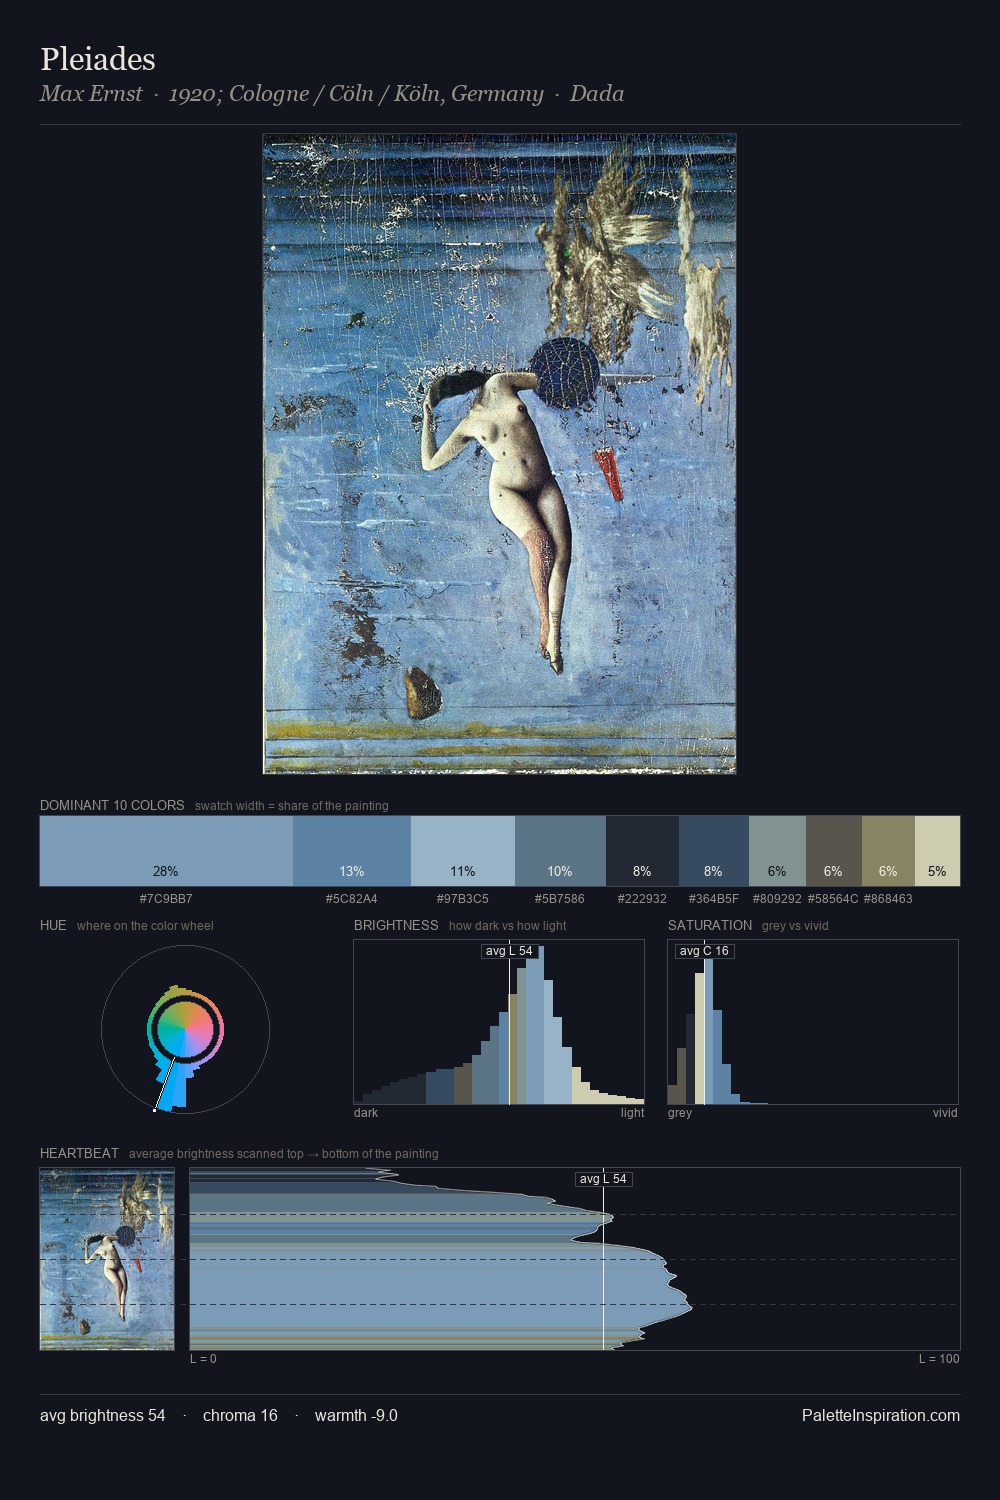1000x1500 pixels.
Task: Click the hue color wheel chart
Action: pyautogui.click(x=185, y=1029)
